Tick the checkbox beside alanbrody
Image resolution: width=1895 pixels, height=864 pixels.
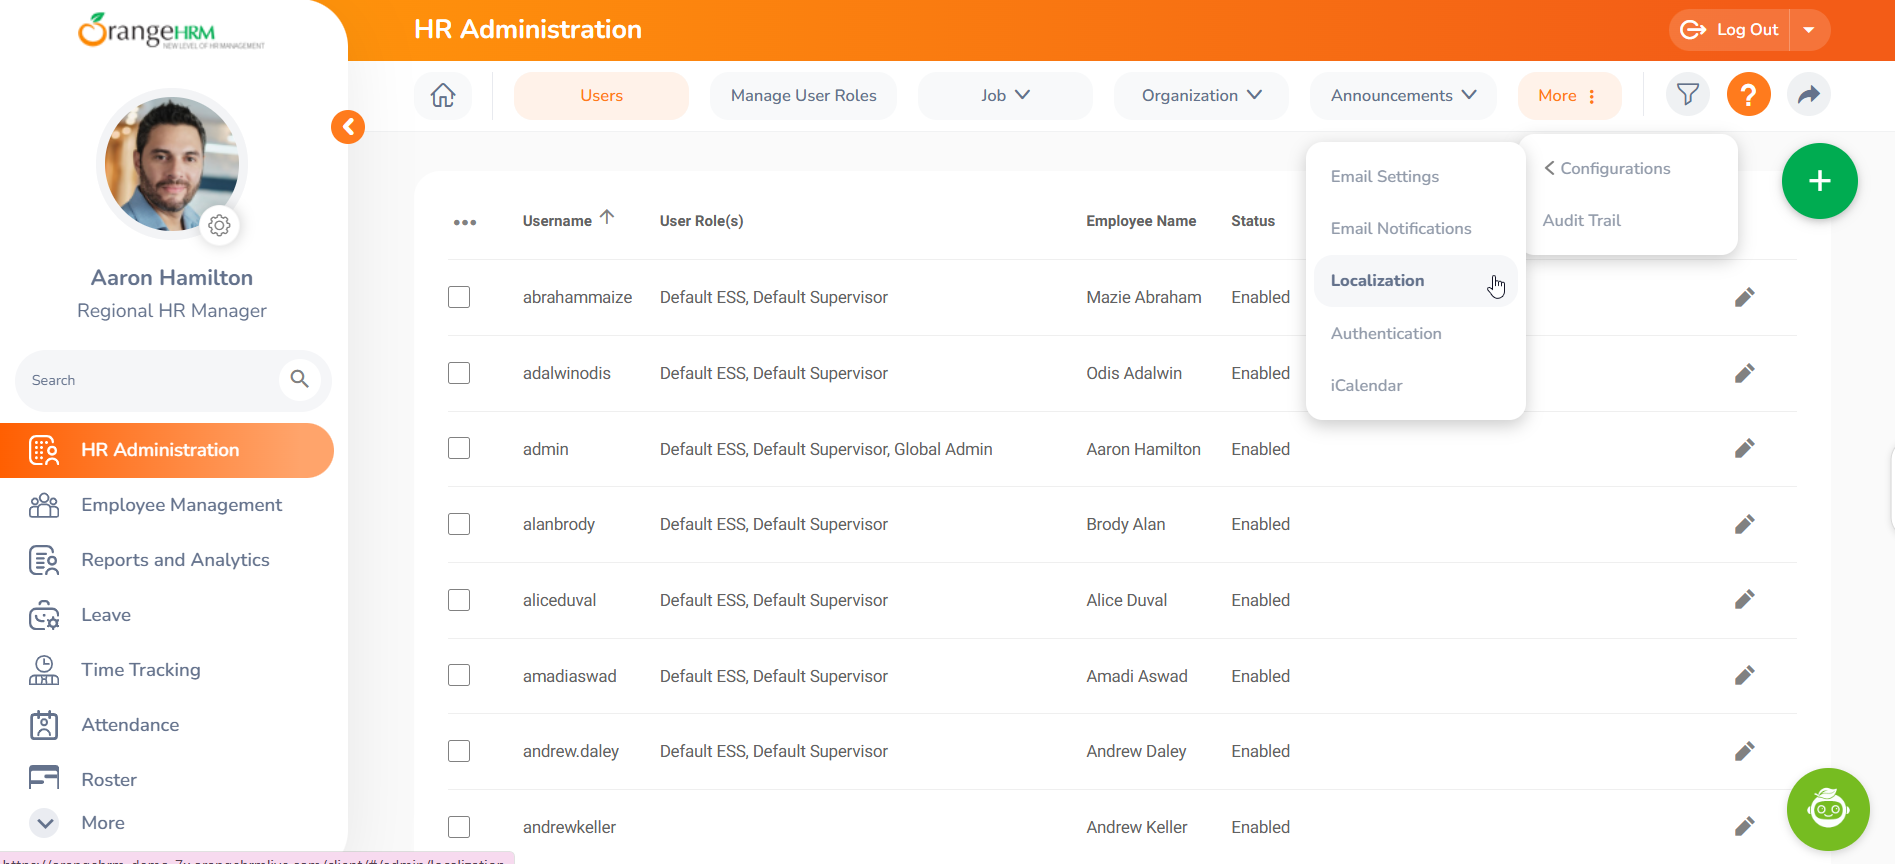click(459, 524)
